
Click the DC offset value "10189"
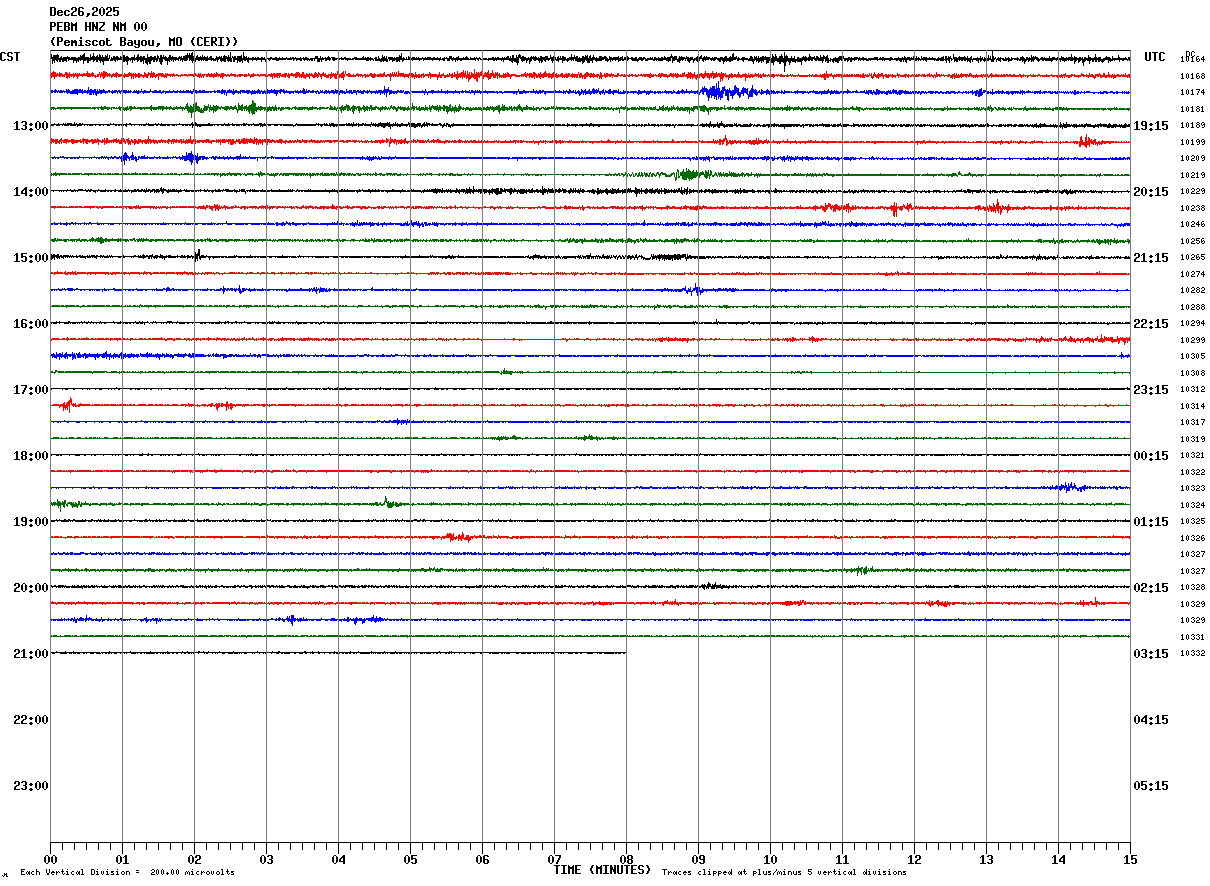coord(1193,126)
